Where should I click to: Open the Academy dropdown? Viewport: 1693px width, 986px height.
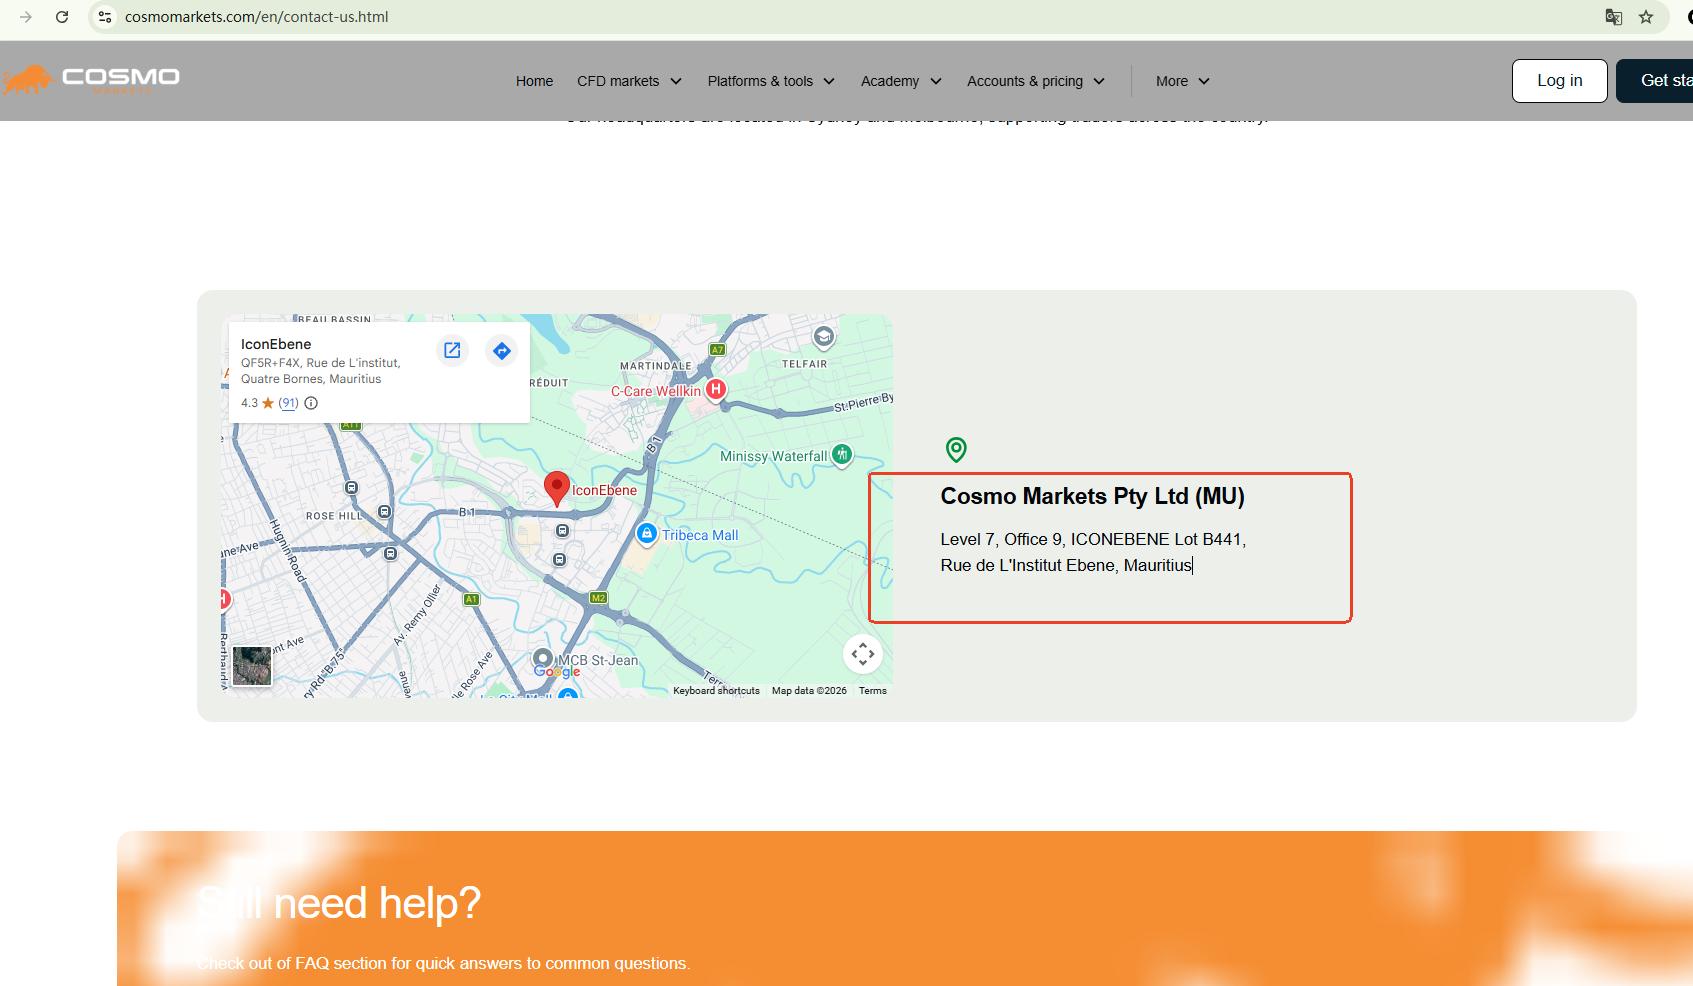tap(901, 81)
